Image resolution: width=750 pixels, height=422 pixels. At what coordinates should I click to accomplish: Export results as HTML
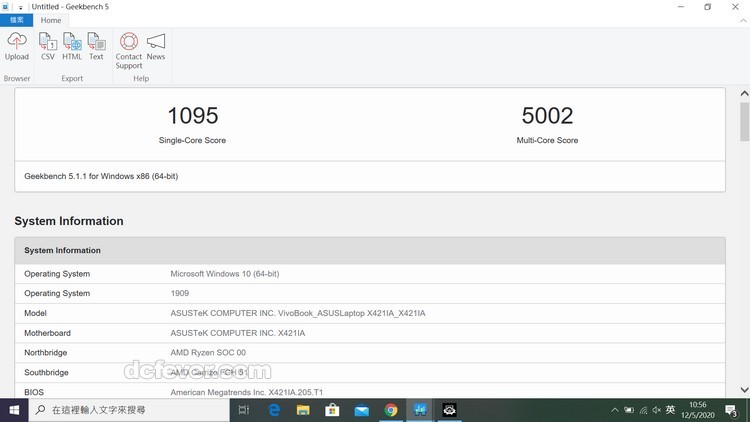point(72,46)
